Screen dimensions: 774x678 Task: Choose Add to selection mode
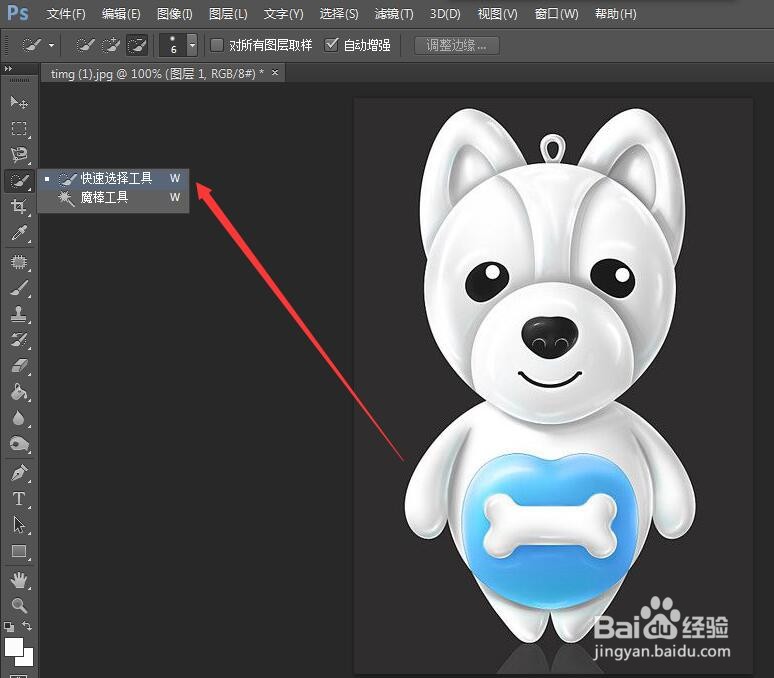click(x=111, y=45)
